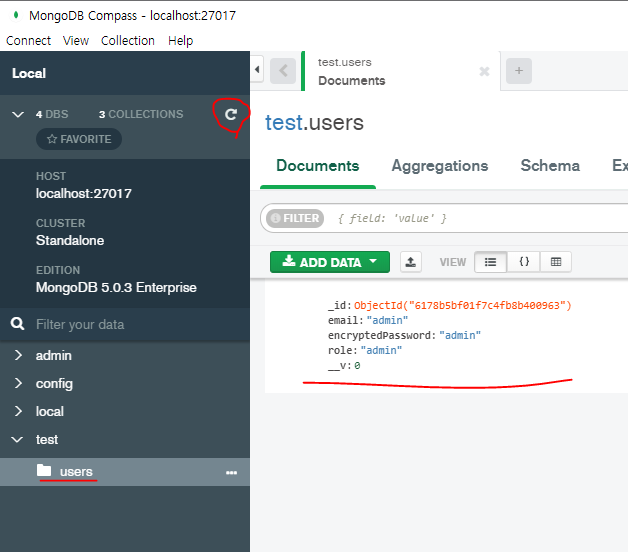Image resolution: width=628 pixels, height=552 pixels.
Task: Open the Help menu
Action: (x=180, y=40)
